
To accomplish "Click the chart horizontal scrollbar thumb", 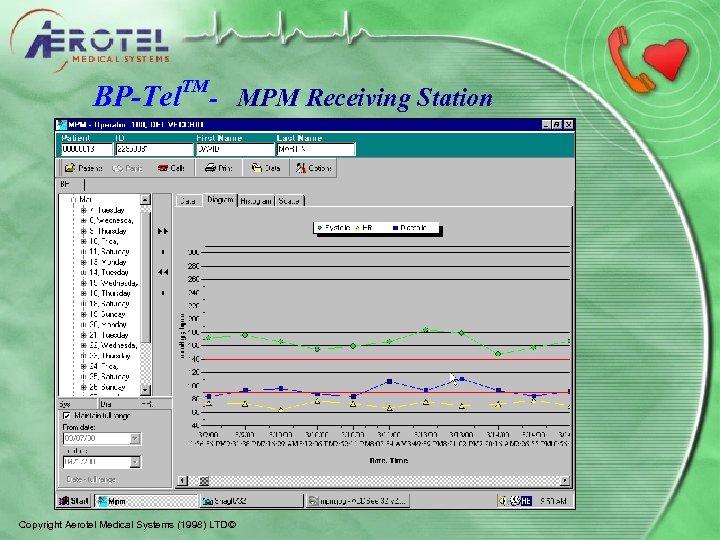I will pos(204,481).
